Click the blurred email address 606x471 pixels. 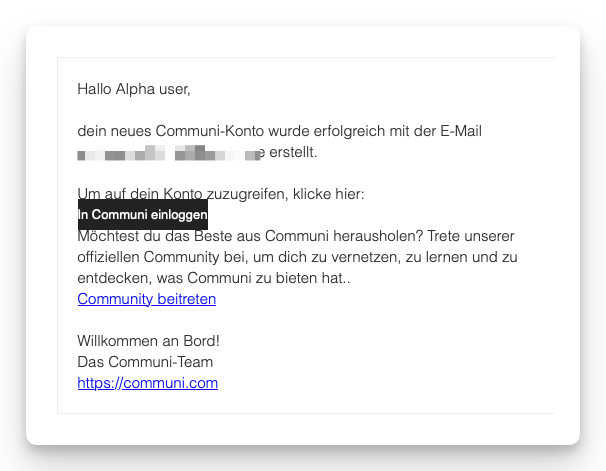(x=168, y=153)
